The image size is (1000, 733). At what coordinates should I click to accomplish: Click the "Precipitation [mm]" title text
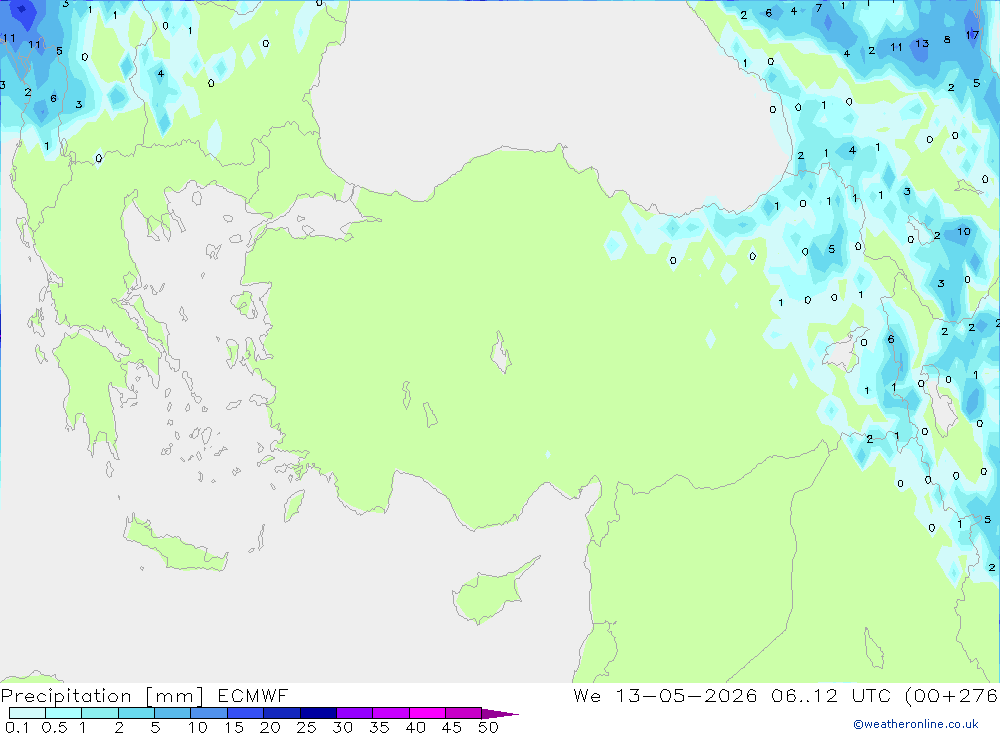tap(103, 696)
